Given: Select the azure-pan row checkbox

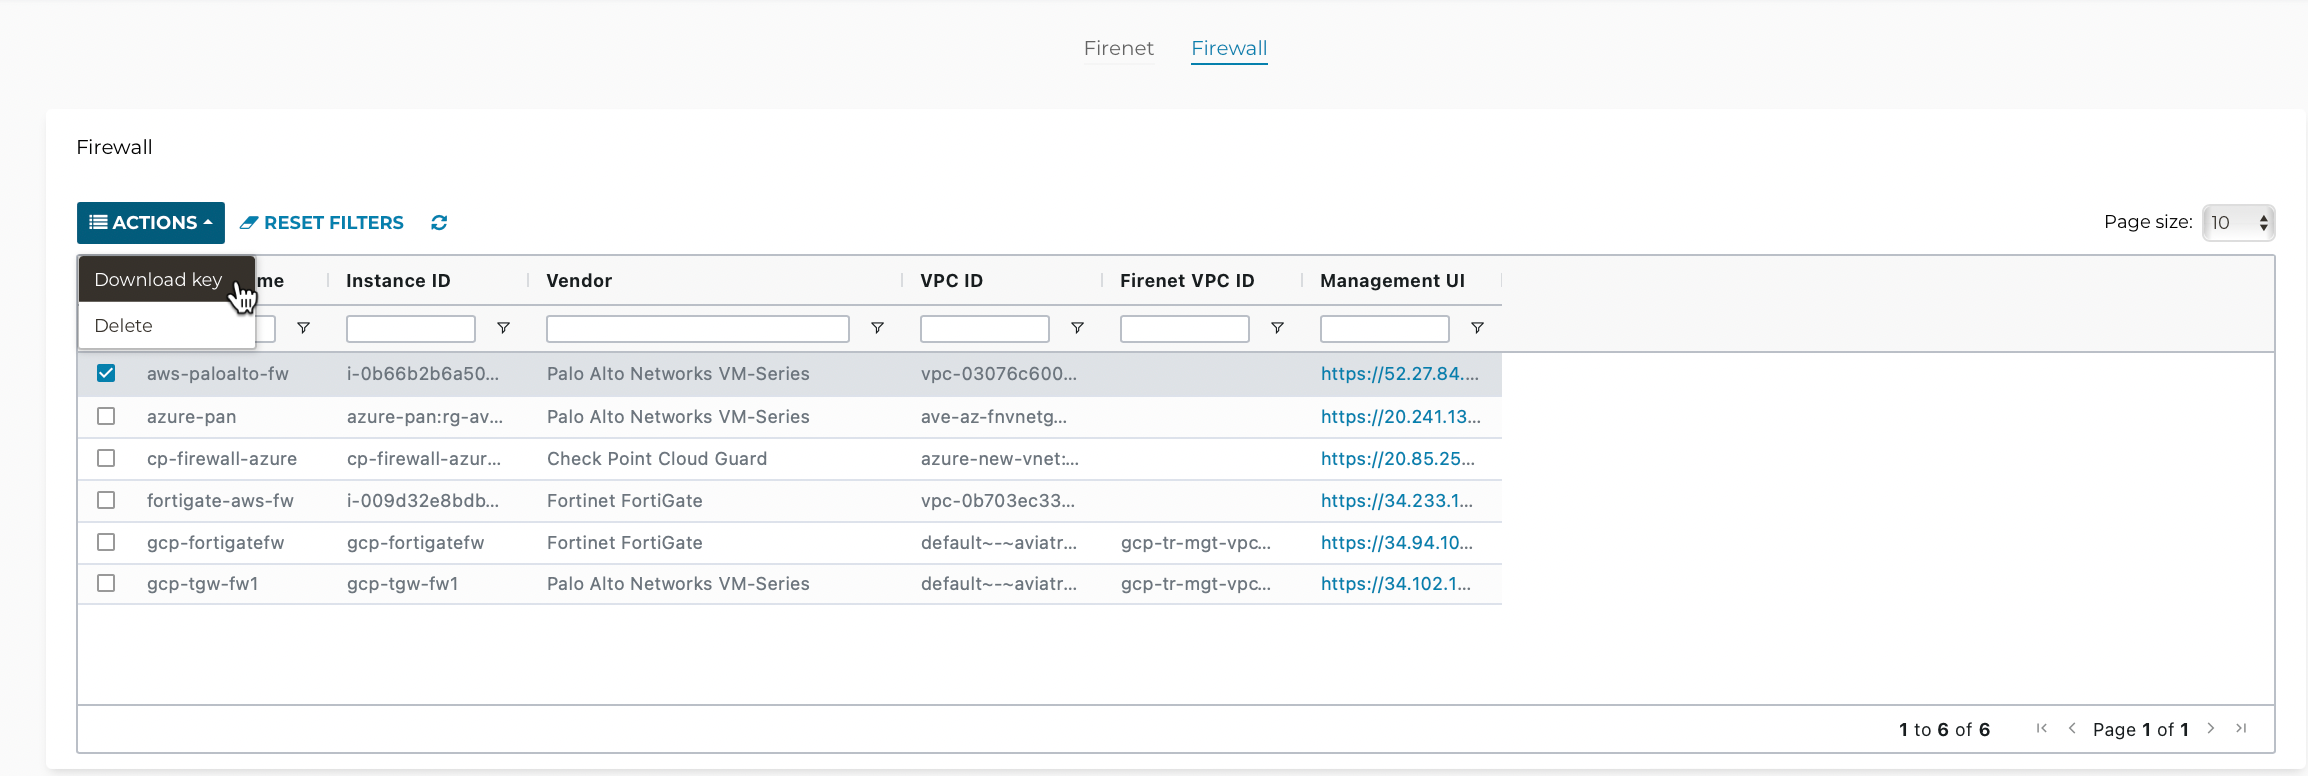Looking at the screenshot, I should 106,416.
